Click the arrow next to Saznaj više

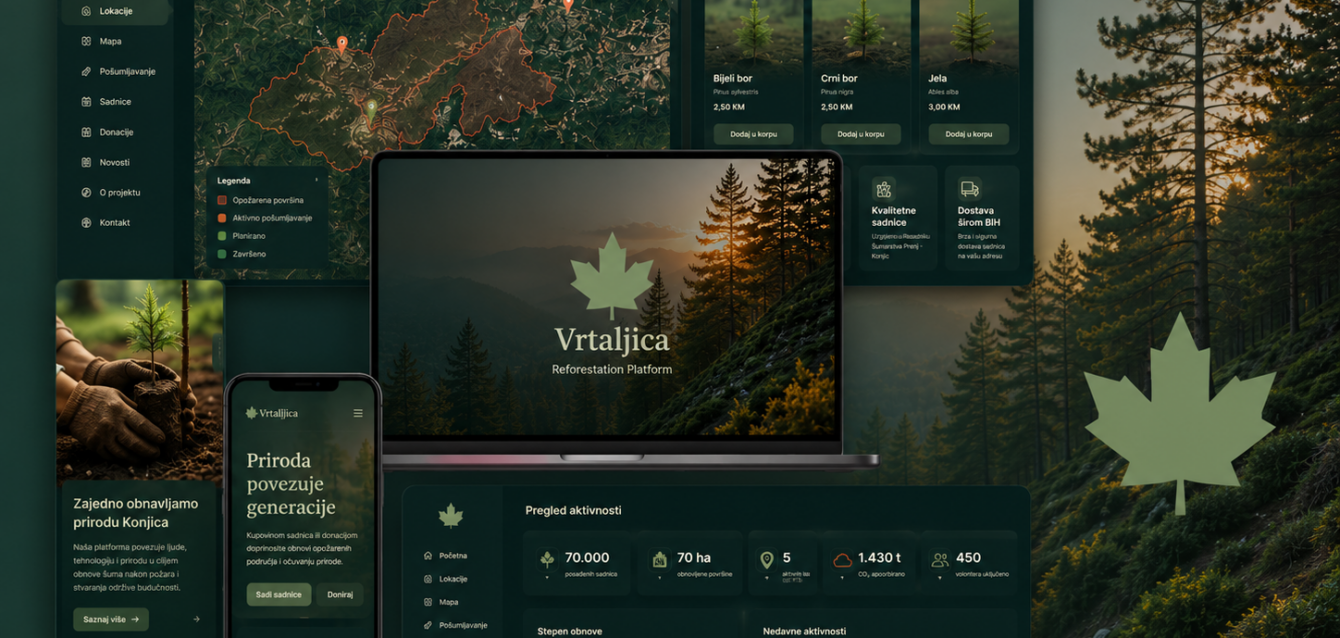[196, 619]
